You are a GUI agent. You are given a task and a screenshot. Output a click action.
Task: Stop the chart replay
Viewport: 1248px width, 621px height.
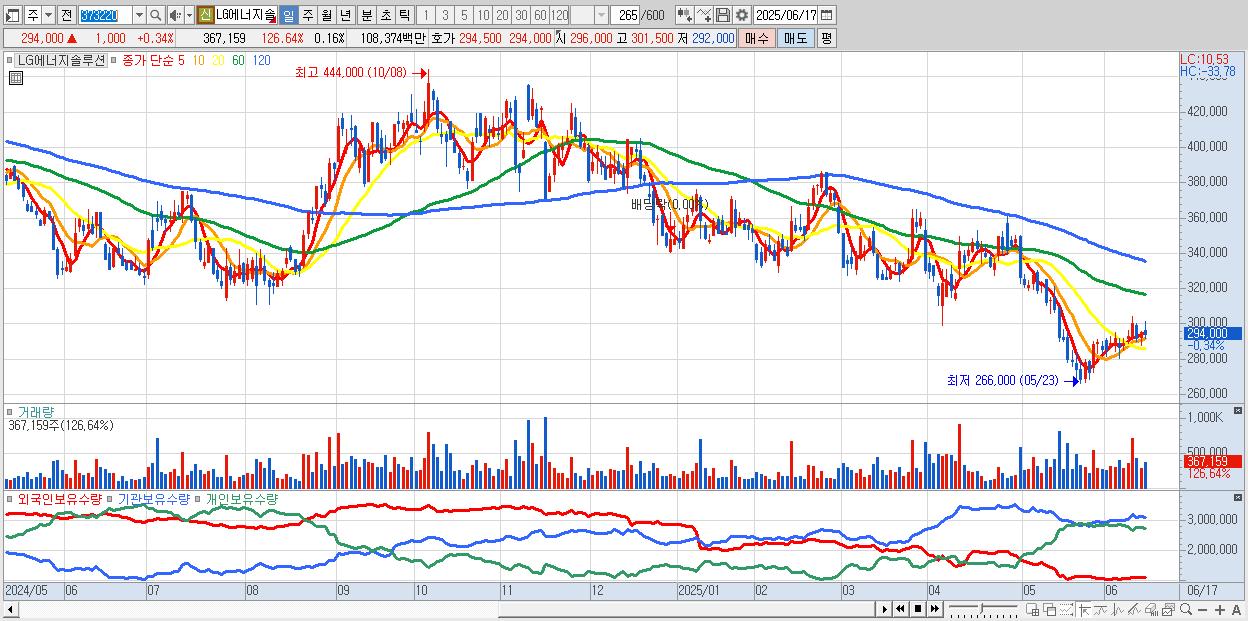[x=917, y=609]
